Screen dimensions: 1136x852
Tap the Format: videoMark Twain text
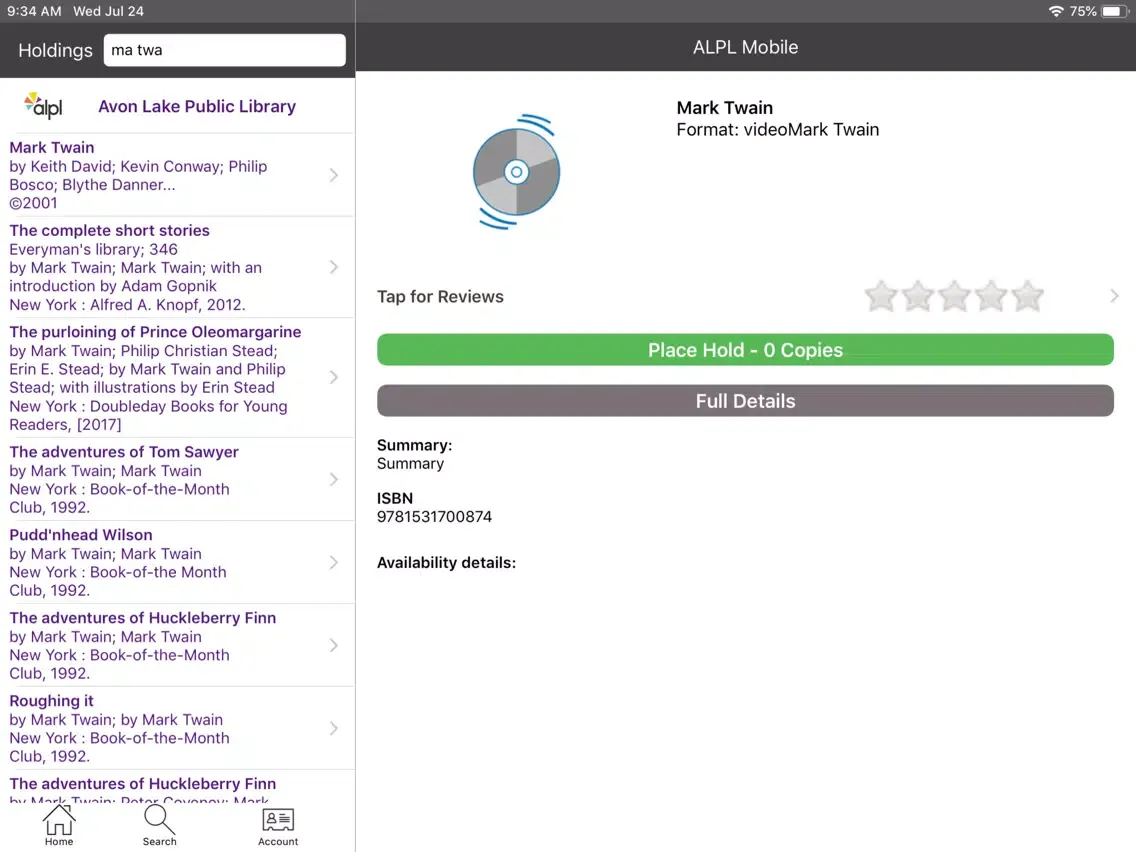[x=777, y=130]
